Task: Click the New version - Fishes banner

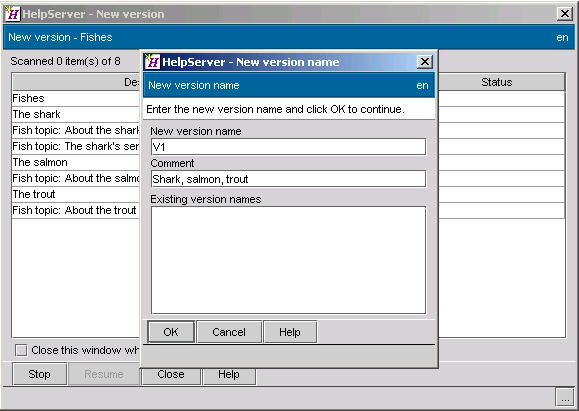Action: pyautogui.click(x=289, y=37)
